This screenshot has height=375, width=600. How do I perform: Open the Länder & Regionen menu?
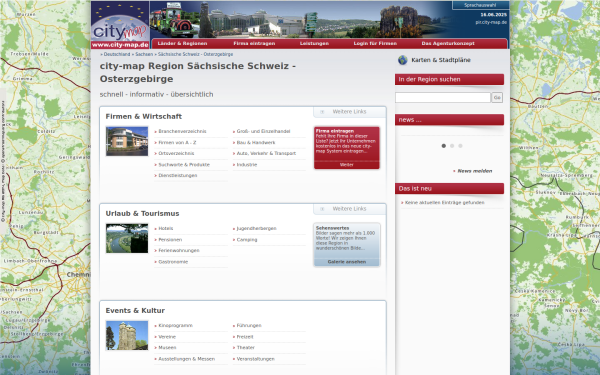[182, 44]
